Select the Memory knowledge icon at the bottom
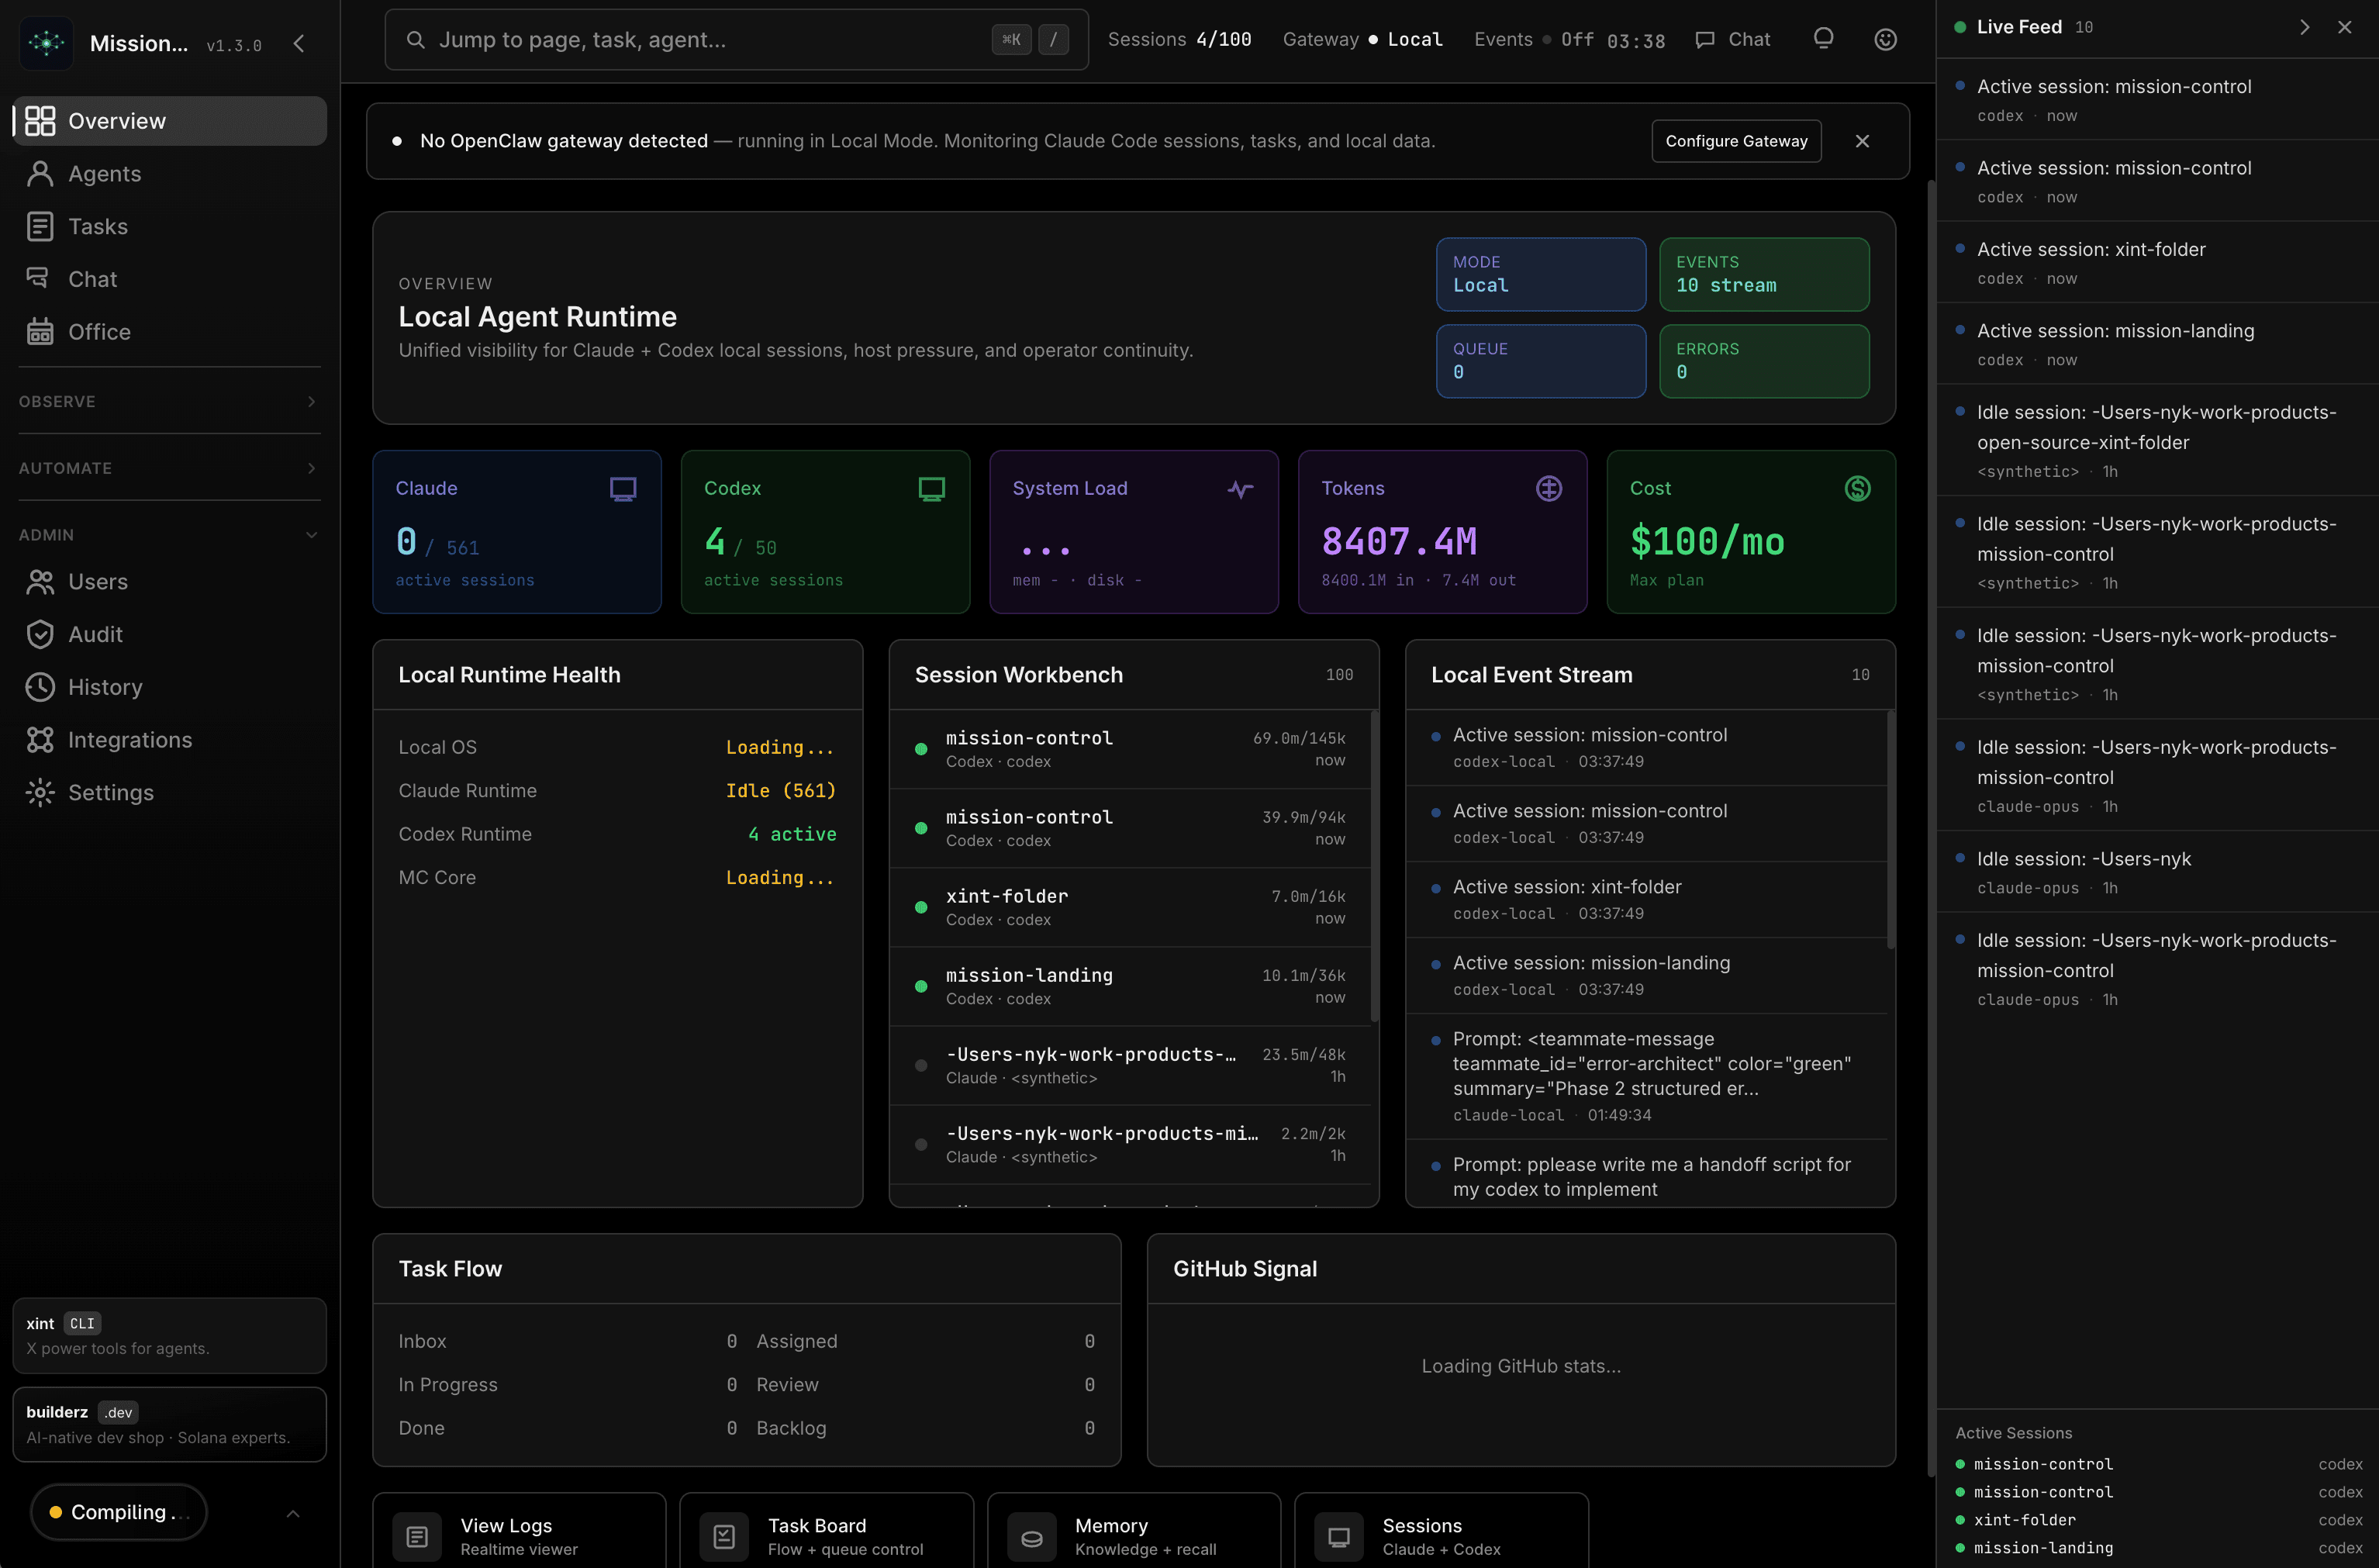The width and height of the screenshot is (2379, 1568). tap(1032, 1536)
